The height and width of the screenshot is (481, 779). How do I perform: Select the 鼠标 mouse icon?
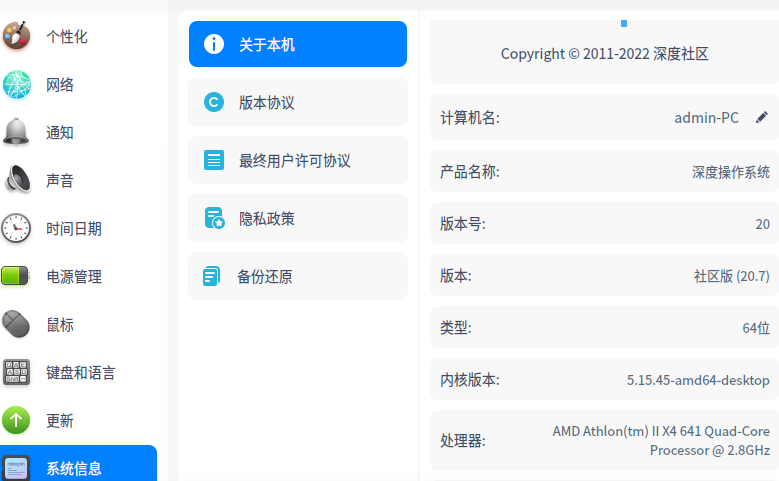(16, 324)
